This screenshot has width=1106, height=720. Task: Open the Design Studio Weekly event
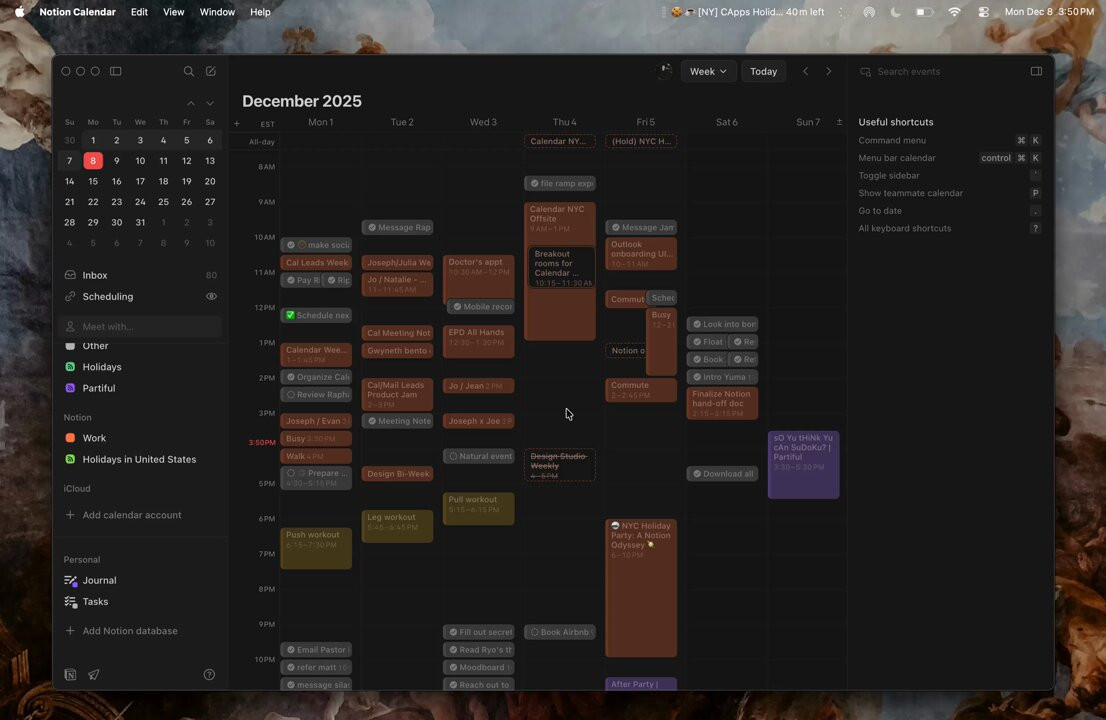[559, 465]
